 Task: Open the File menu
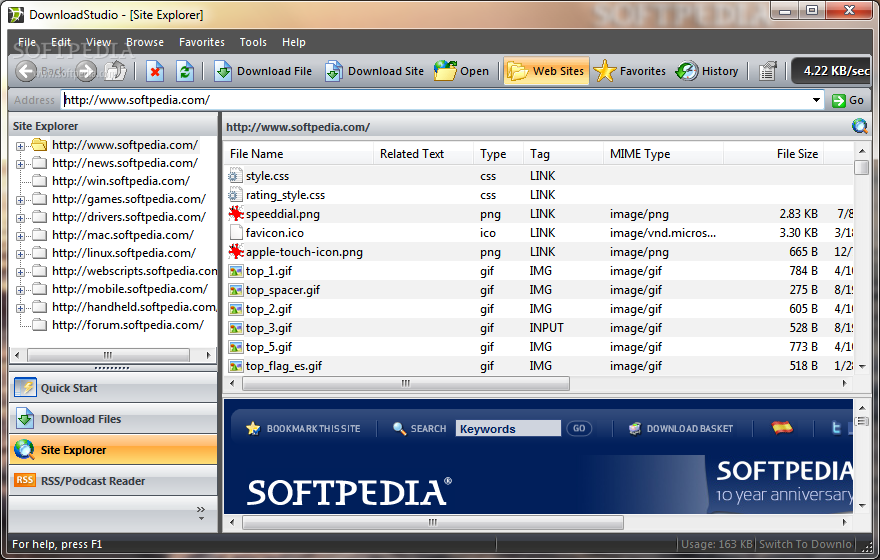click(27, 42)
